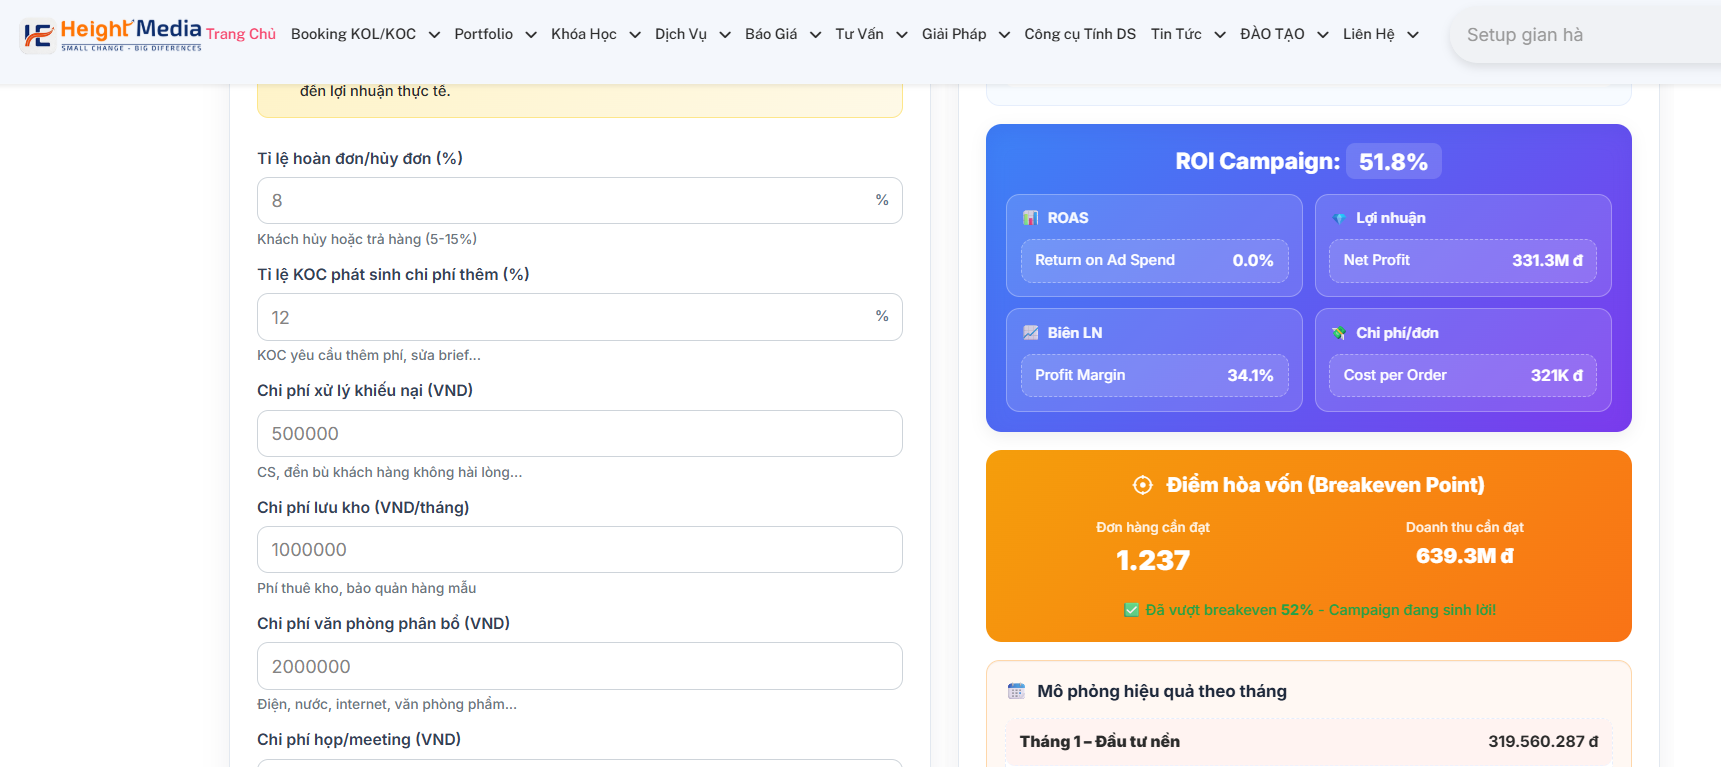Expand the Liên Hệ dropdown arrow
Screen dimensions: 1721x767
coord(1413,35)
